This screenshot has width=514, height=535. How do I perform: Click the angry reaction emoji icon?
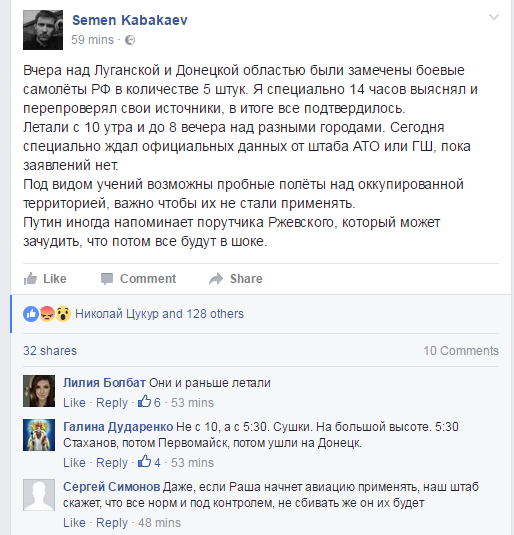coord(47,314)
